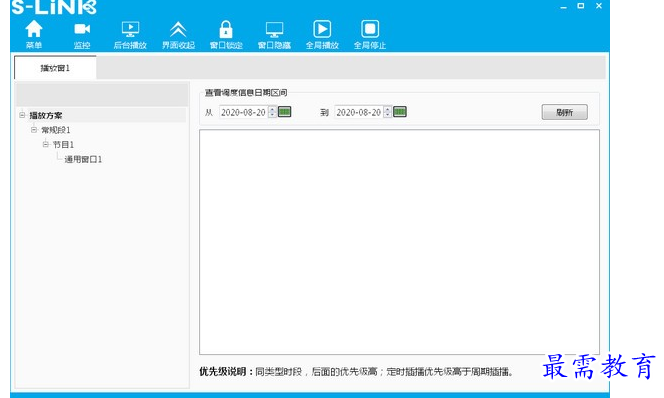
Task: Increment the end date spinner
Action: (387, 109)
